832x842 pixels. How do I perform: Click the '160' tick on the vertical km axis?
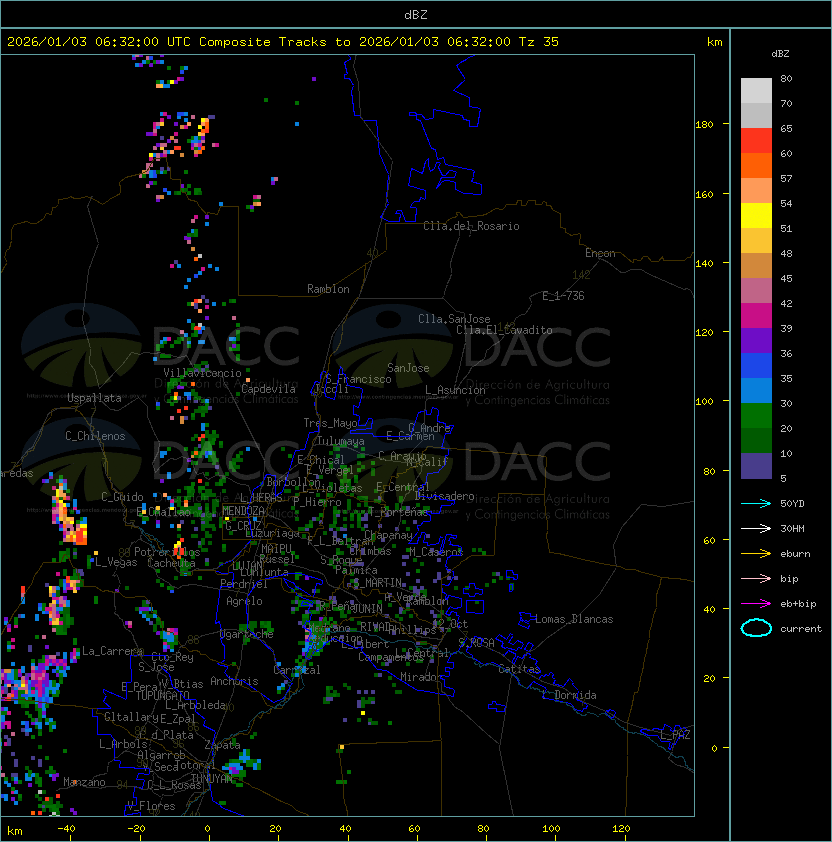pos(704,194)
